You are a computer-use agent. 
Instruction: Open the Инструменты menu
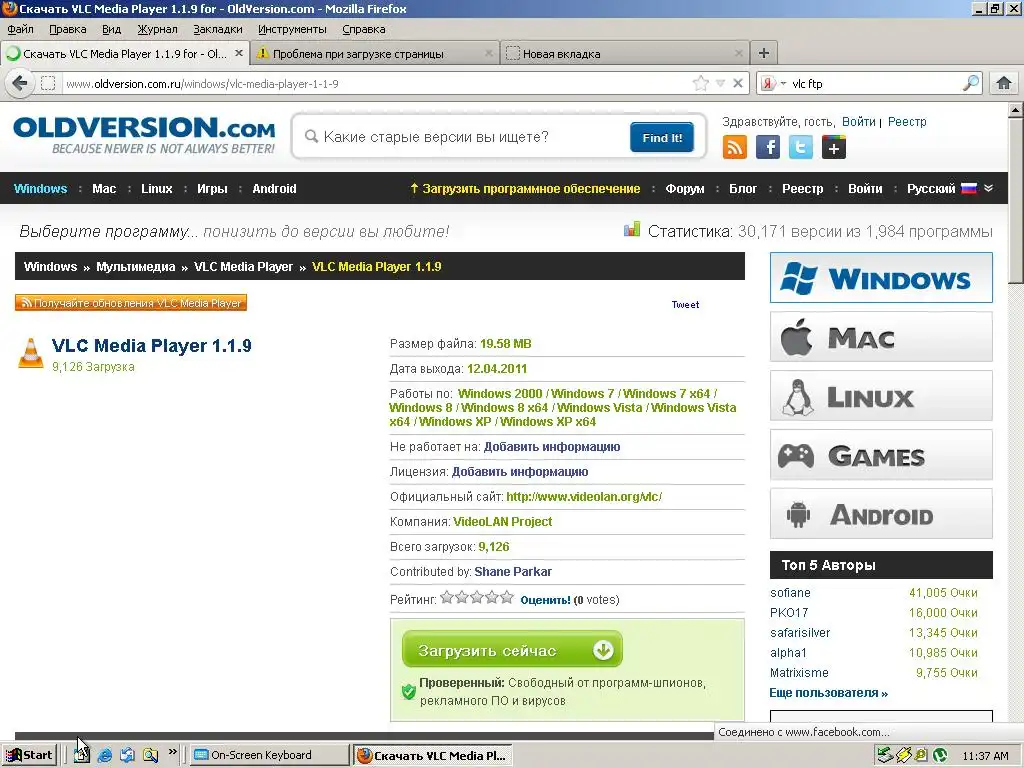pyautogui.click(x=292, y=29)
